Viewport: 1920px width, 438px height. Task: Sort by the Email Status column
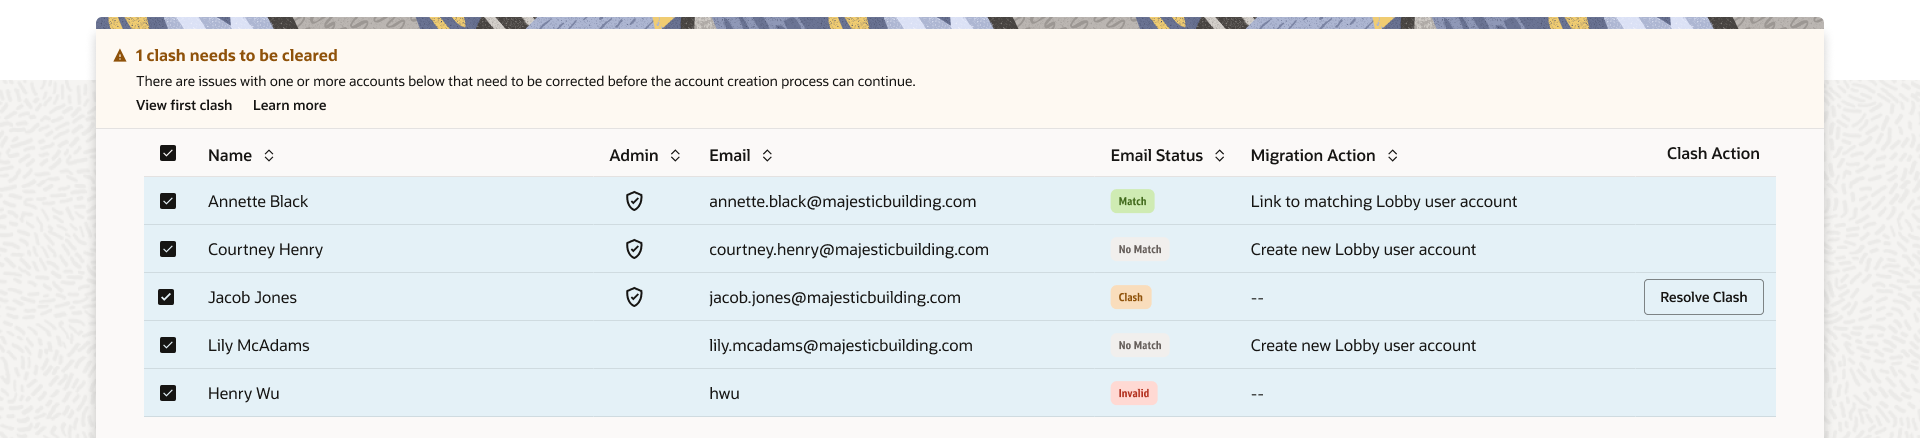click(1220, 155)
